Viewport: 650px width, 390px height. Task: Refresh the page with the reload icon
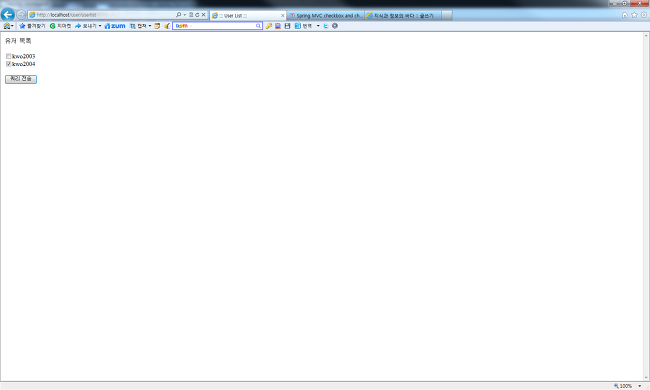point(197,15)
